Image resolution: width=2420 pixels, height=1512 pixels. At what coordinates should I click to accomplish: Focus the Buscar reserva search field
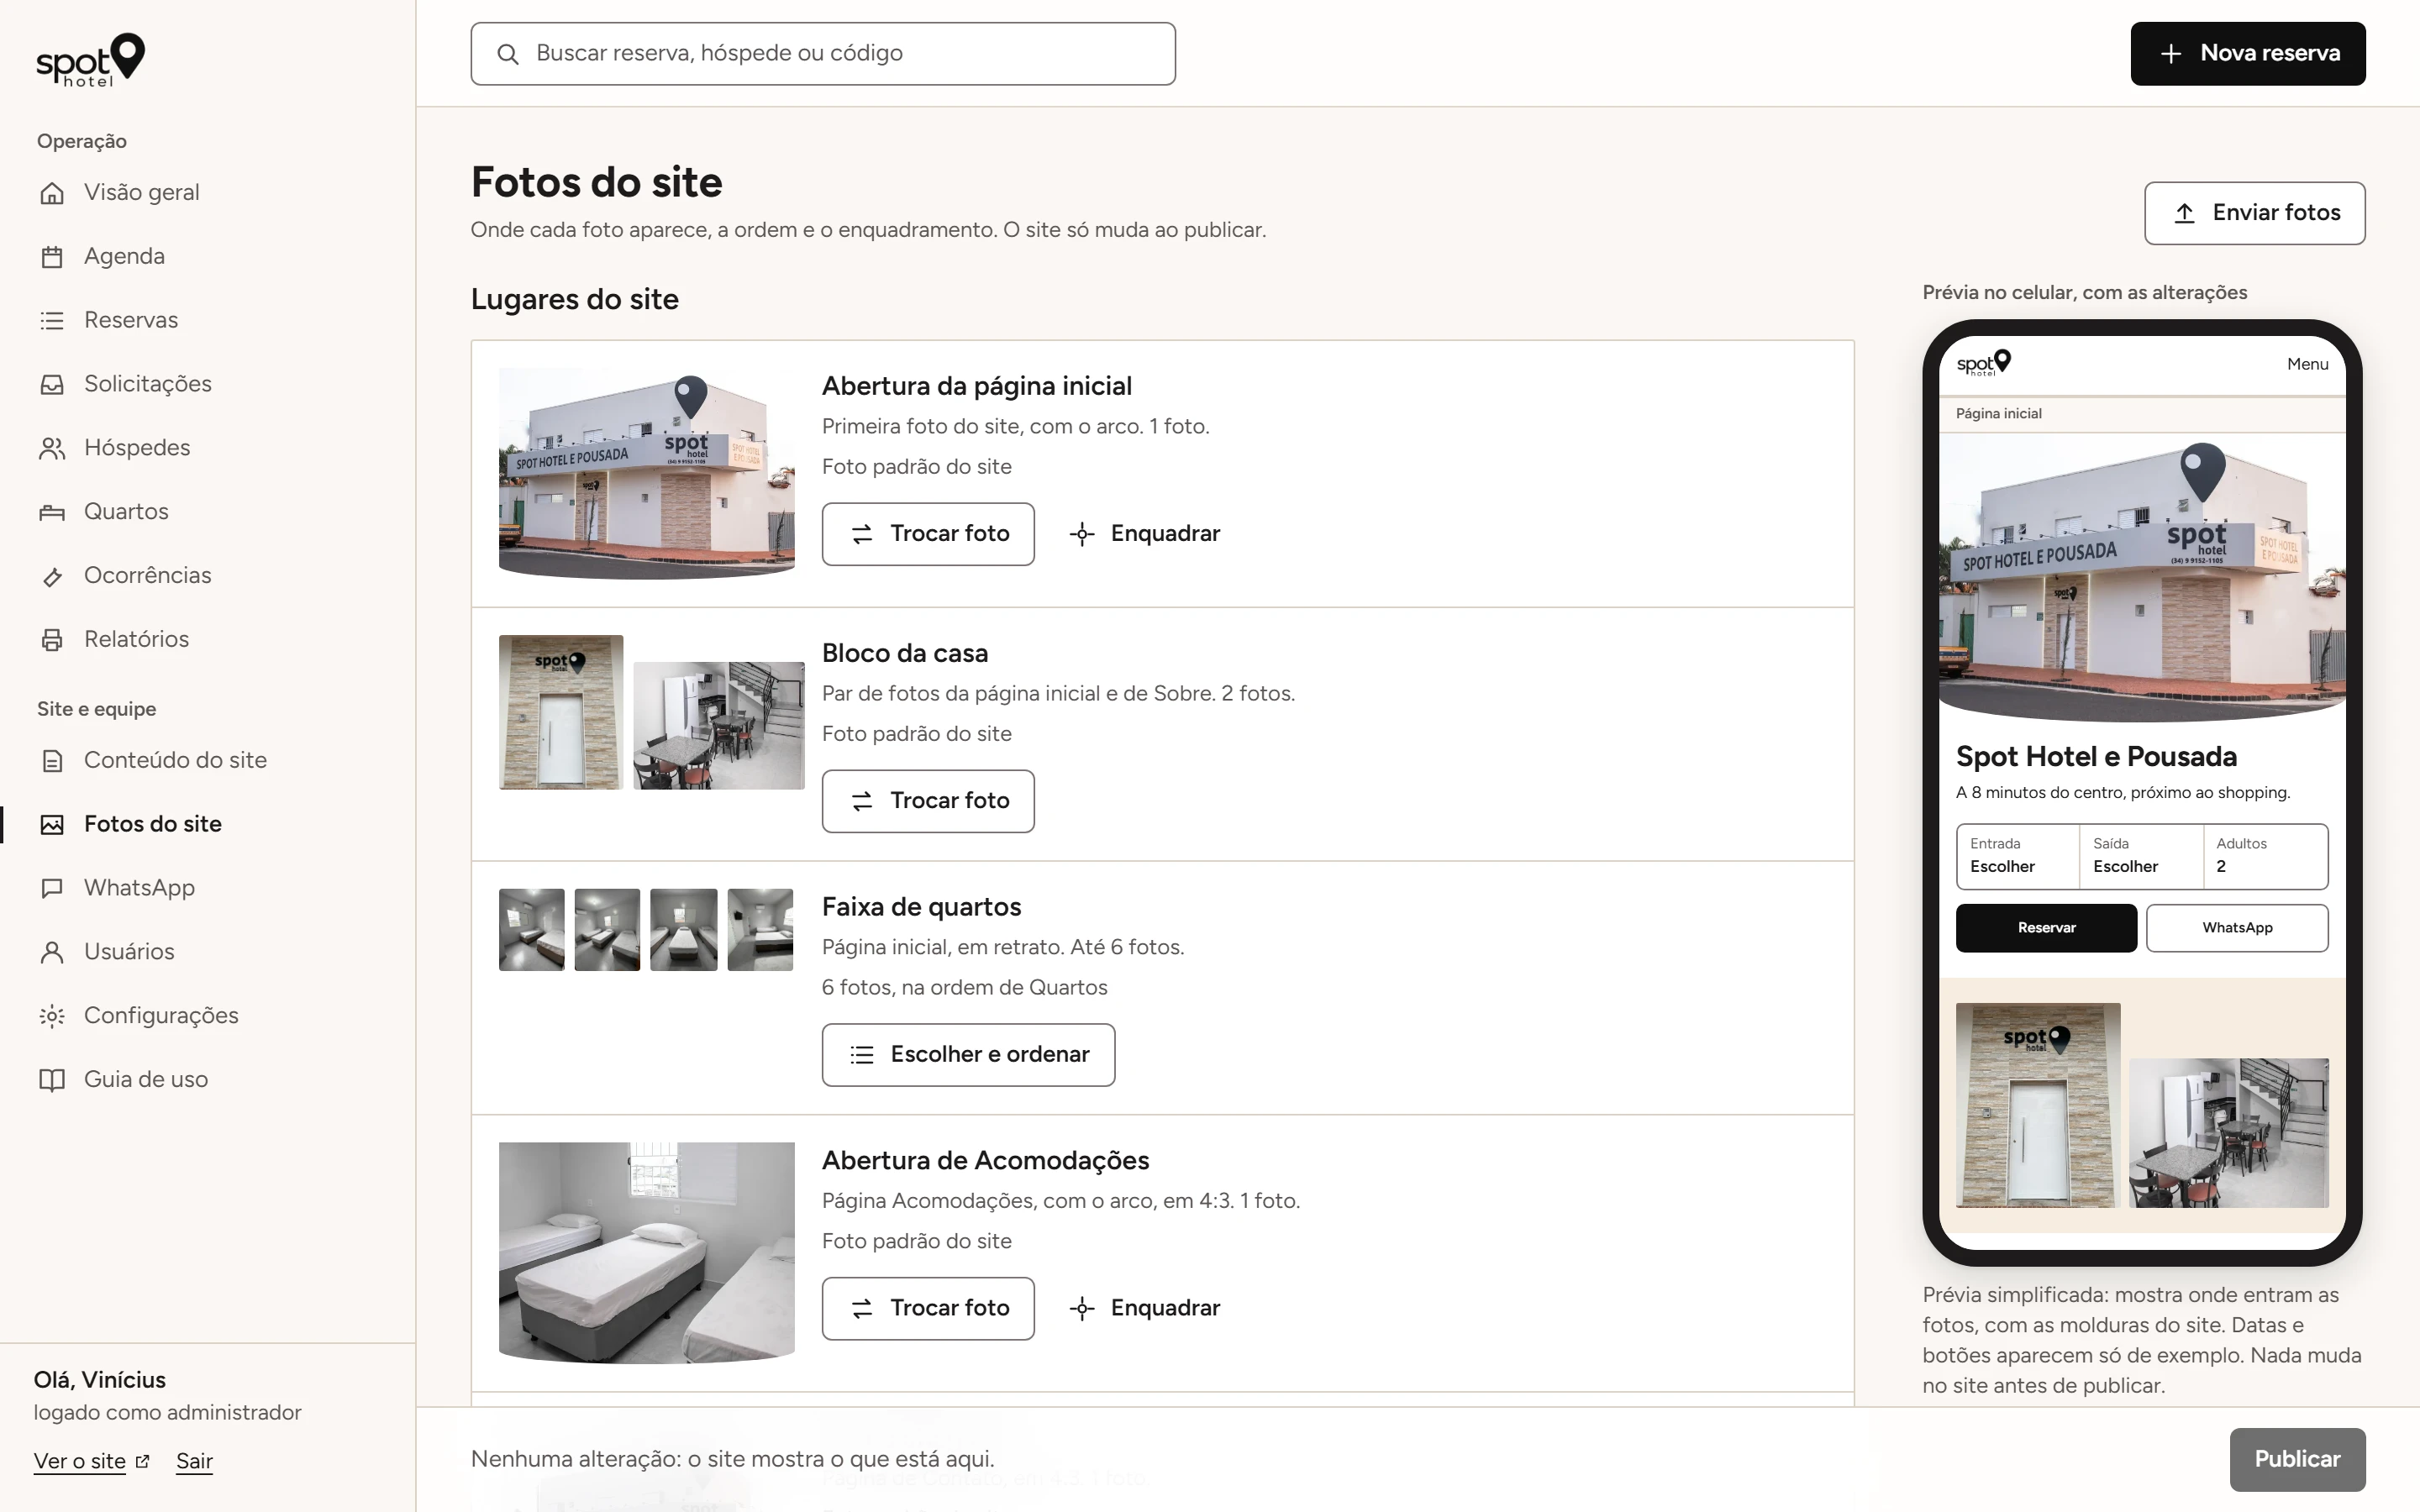tap(823, 54)
